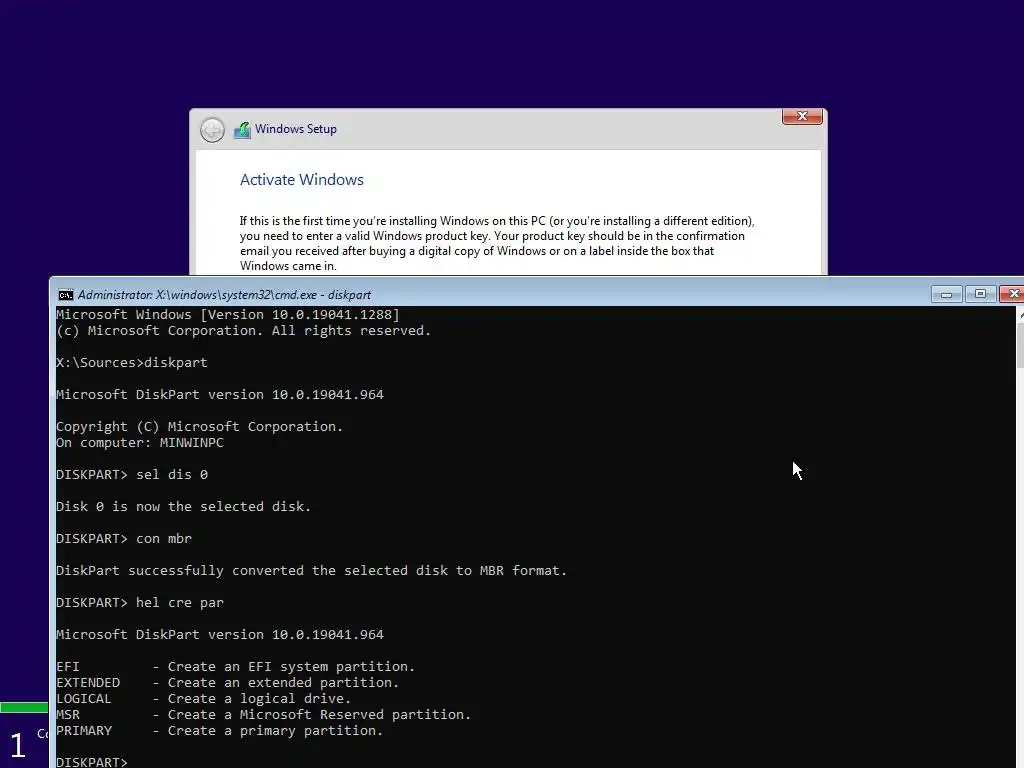Click the Windows Setup installer icon

coord(242,130)
